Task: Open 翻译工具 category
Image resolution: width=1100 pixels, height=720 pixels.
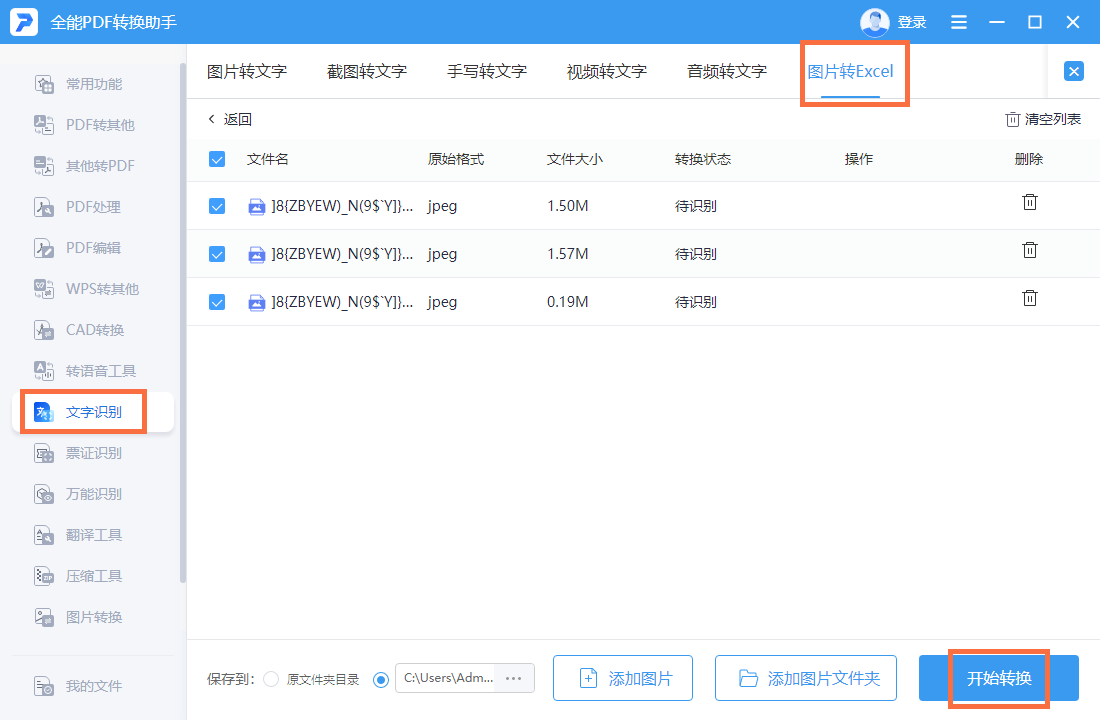Action: (78, 535)
